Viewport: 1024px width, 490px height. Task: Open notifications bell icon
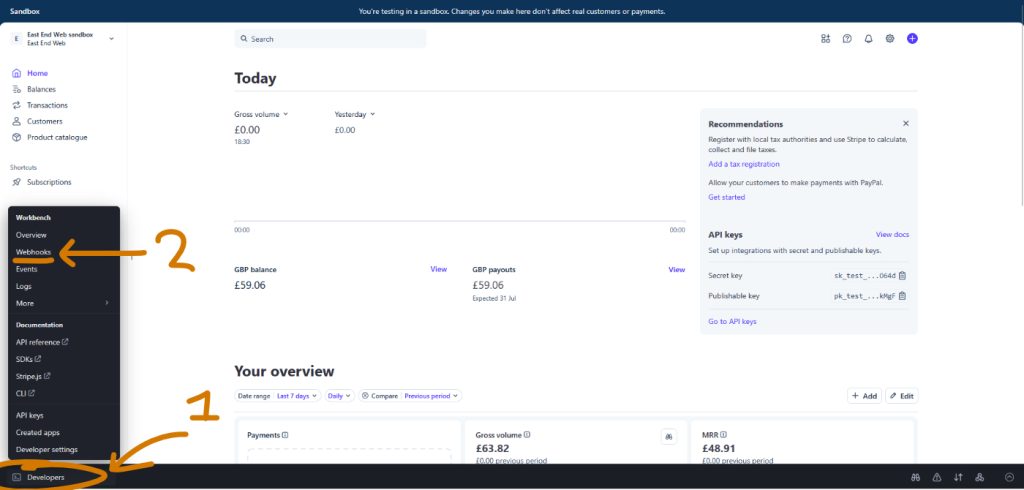pos(869,39)
